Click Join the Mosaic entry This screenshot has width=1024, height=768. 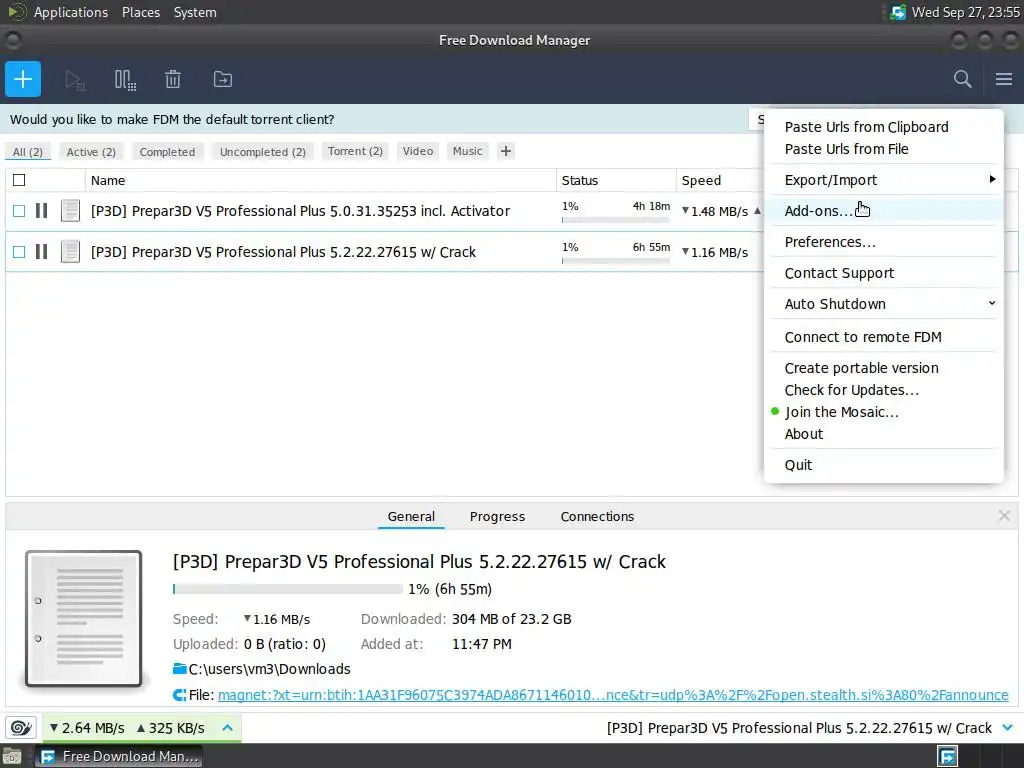[x=841, y=412]
